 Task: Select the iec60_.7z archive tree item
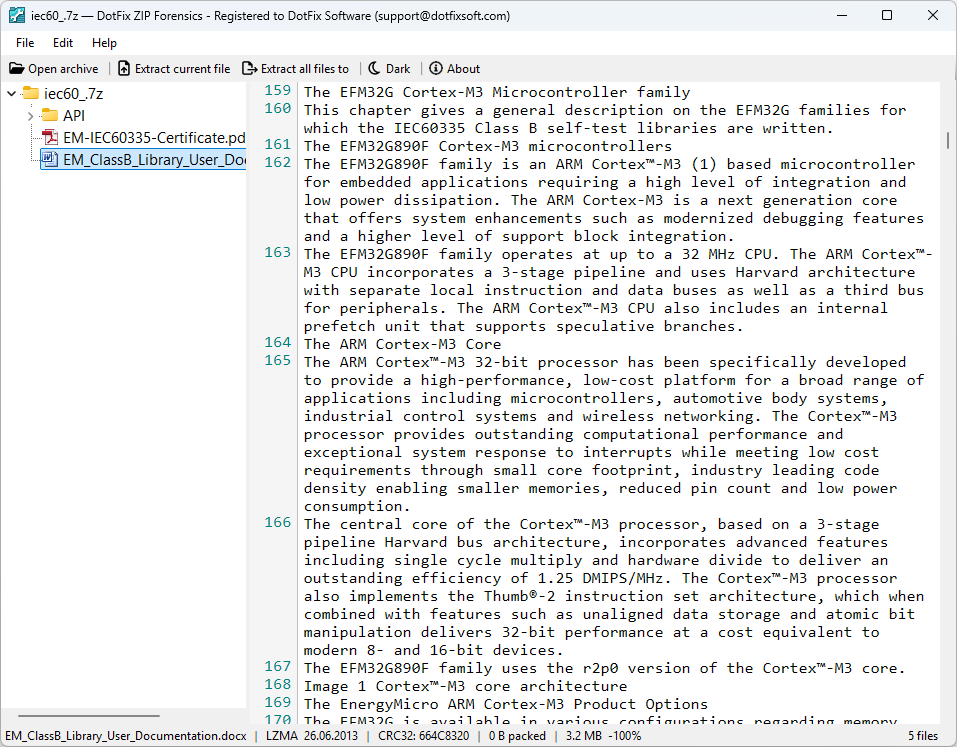click(73, 93)
